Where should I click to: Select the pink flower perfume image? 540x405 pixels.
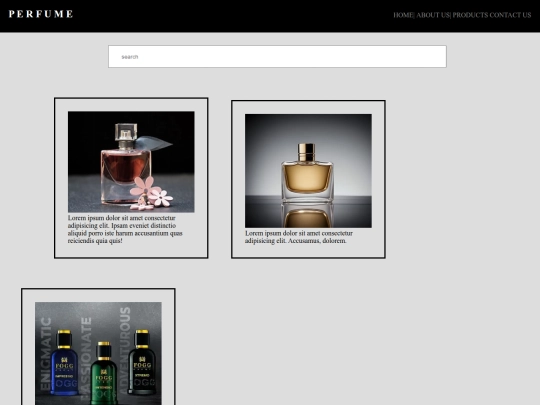click(x=131, y=162)
